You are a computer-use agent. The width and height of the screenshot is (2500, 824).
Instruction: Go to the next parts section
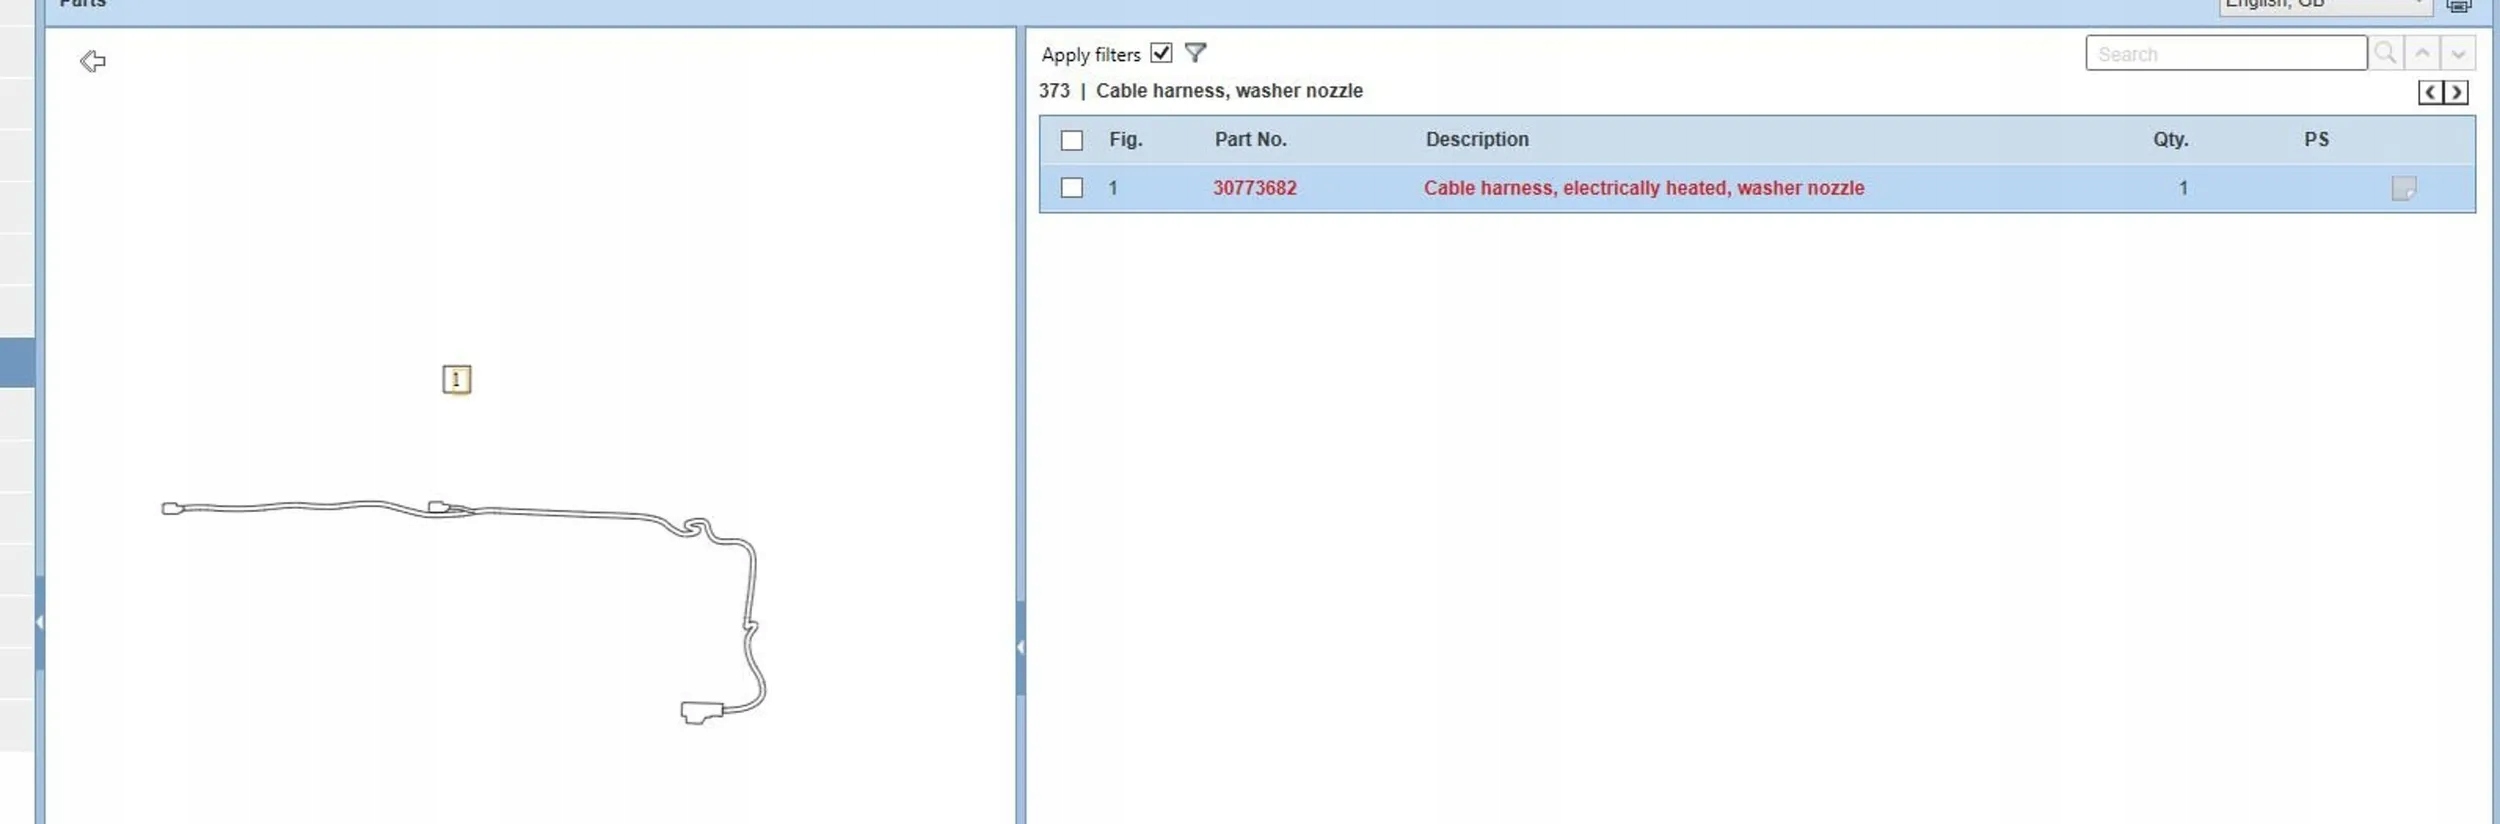pyautogui.click(x=2456, y=93)
